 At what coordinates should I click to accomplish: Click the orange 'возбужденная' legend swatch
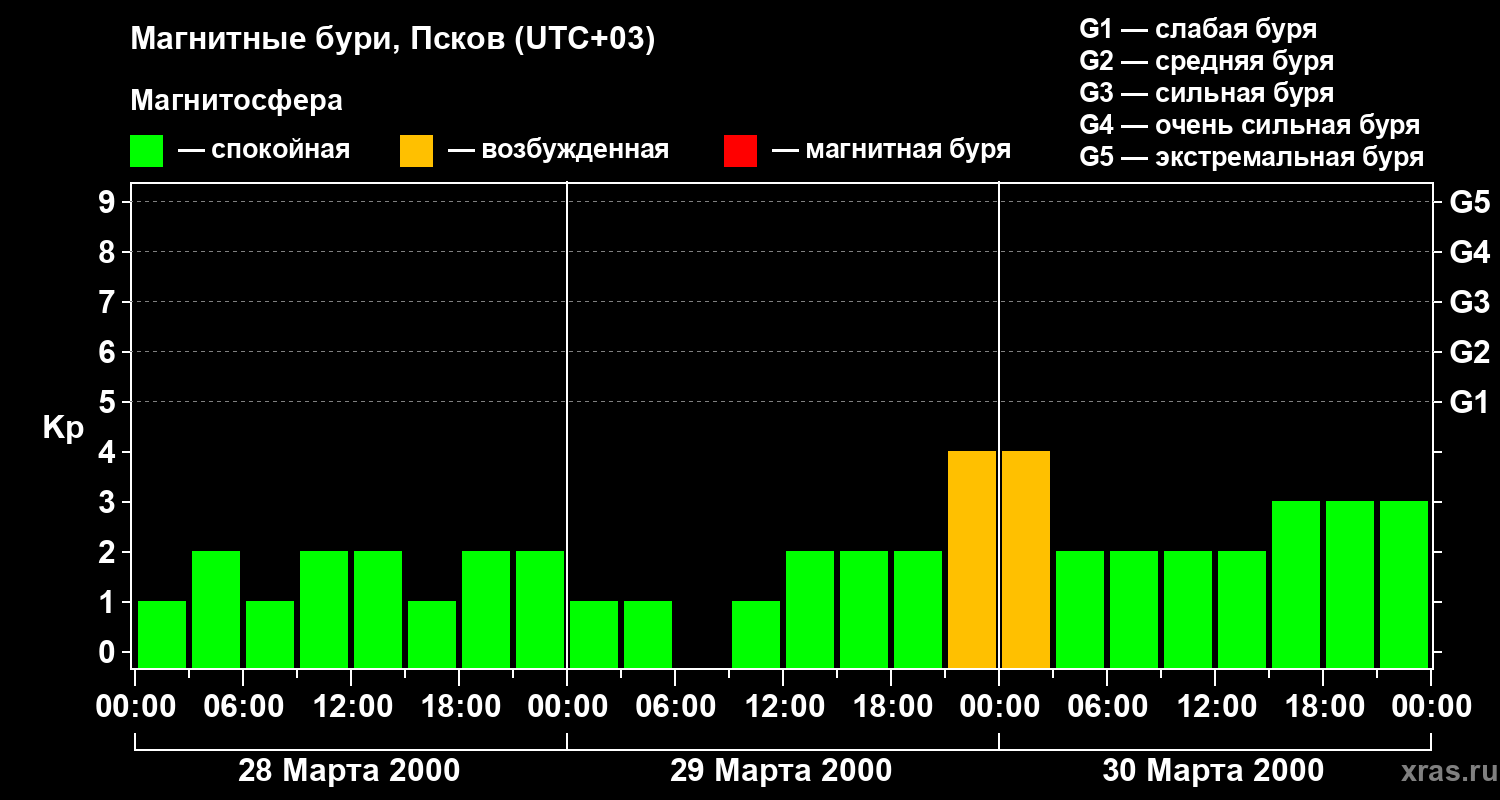[x=416, y=151]
